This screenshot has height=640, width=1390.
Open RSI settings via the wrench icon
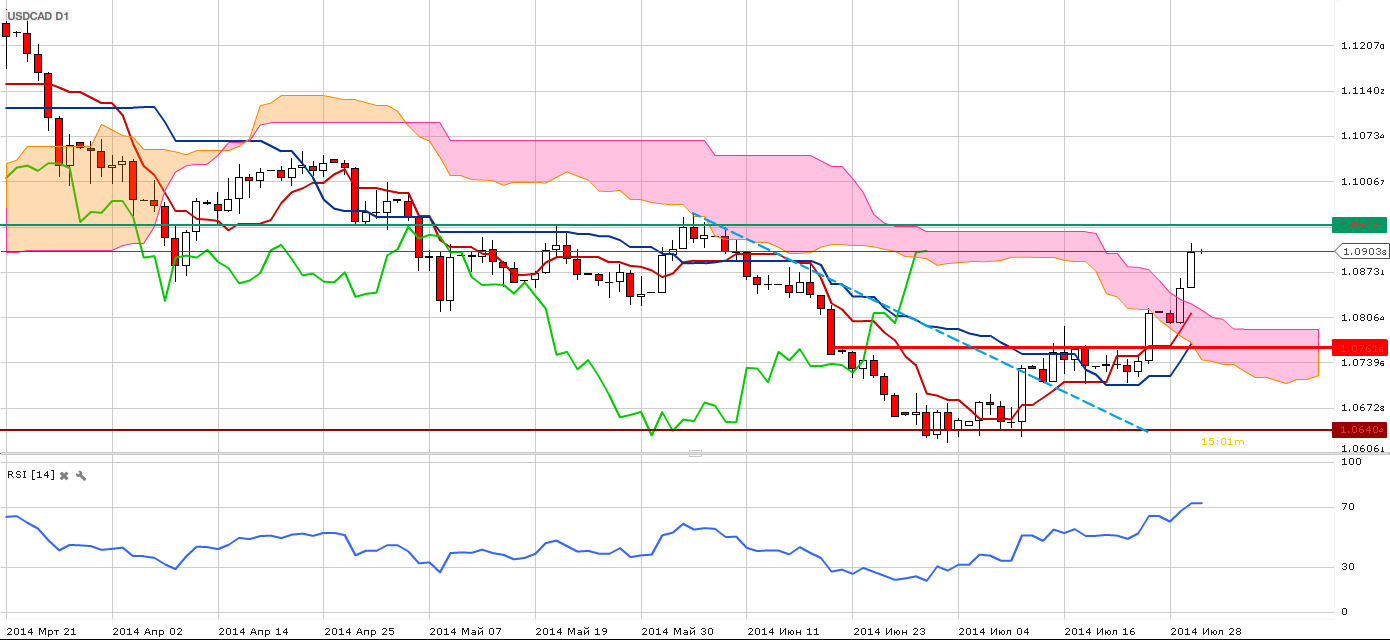[82, 475]
